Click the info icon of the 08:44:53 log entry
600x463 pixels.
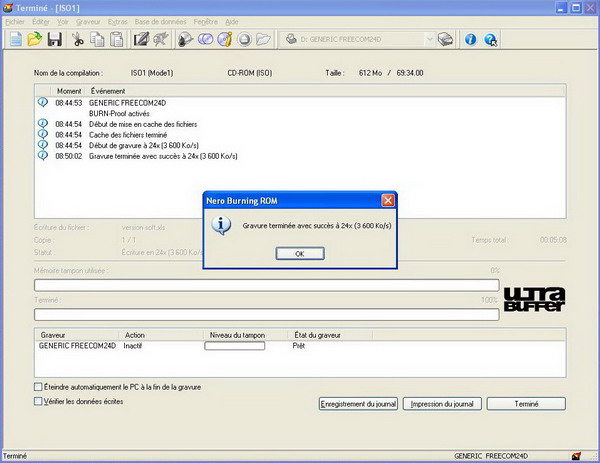[43, 102]
